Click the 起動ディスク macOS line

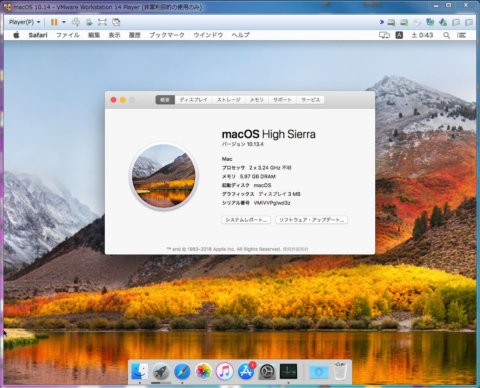click(x=247, y=185)
